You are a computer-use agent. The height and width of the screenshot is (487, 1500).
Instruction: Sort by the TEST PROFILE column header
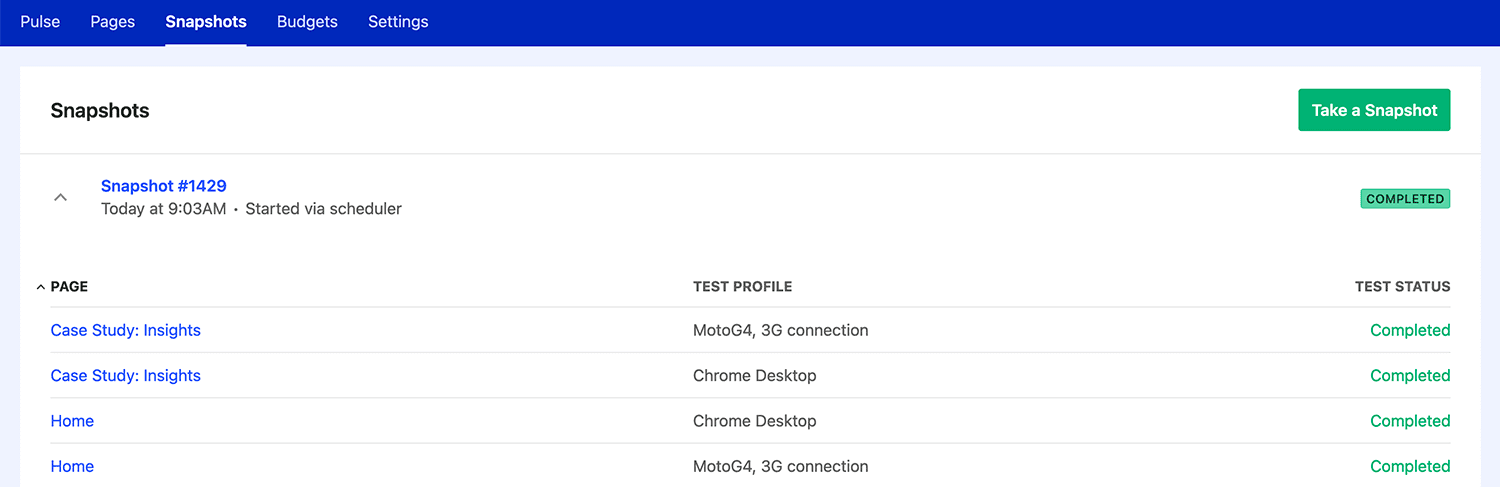[742, 287]
